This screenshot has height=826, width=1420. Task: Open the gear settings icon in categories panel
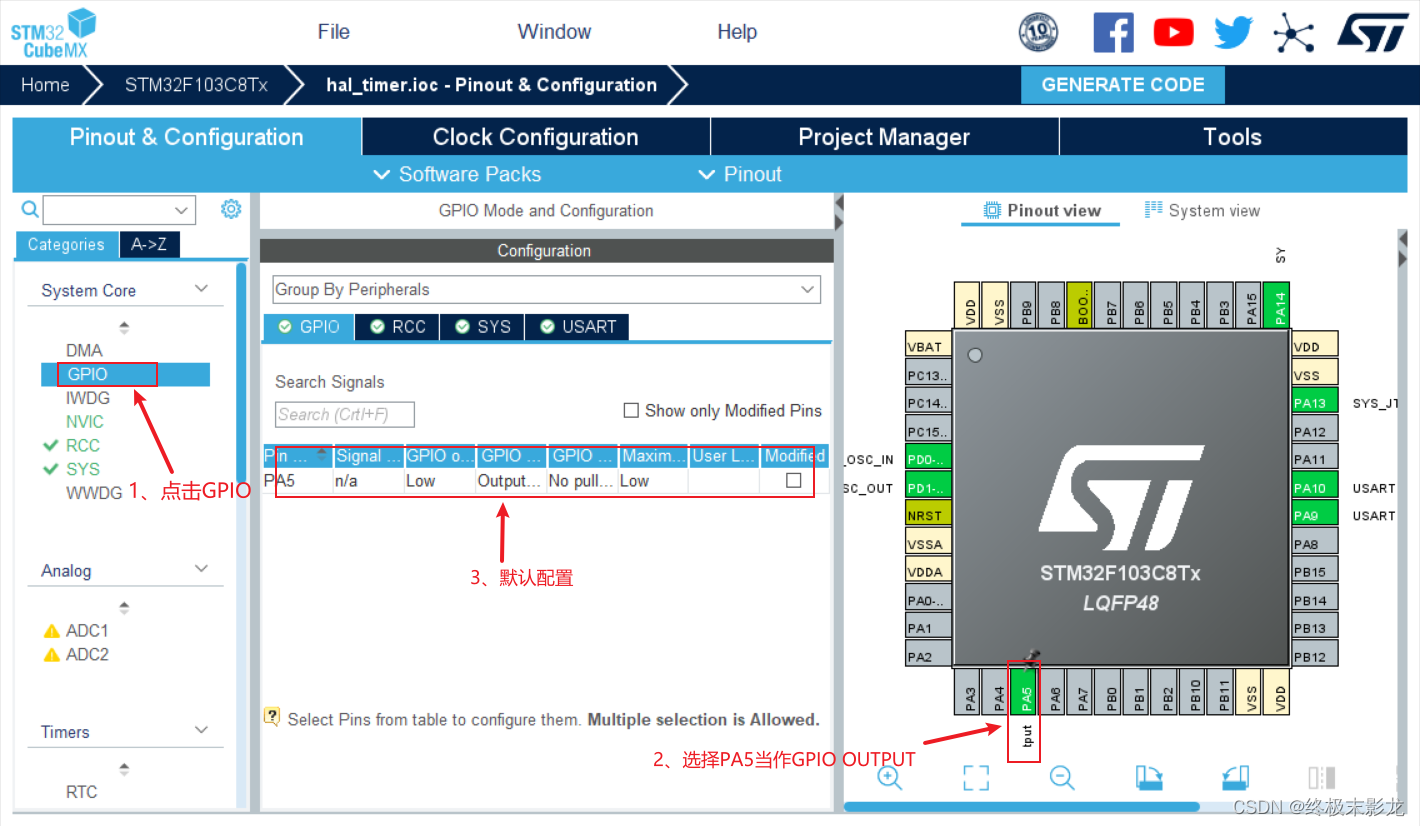pyautogui.click(x=231, y=208)
